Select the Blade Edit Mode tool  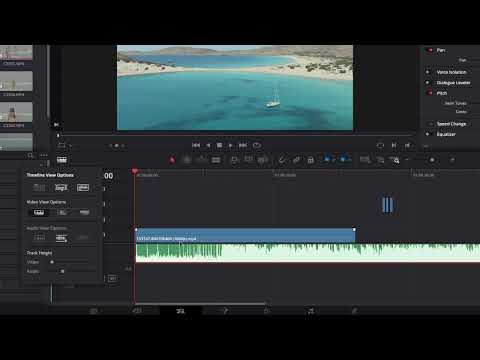pyautogui.click(x=216, y=160)
